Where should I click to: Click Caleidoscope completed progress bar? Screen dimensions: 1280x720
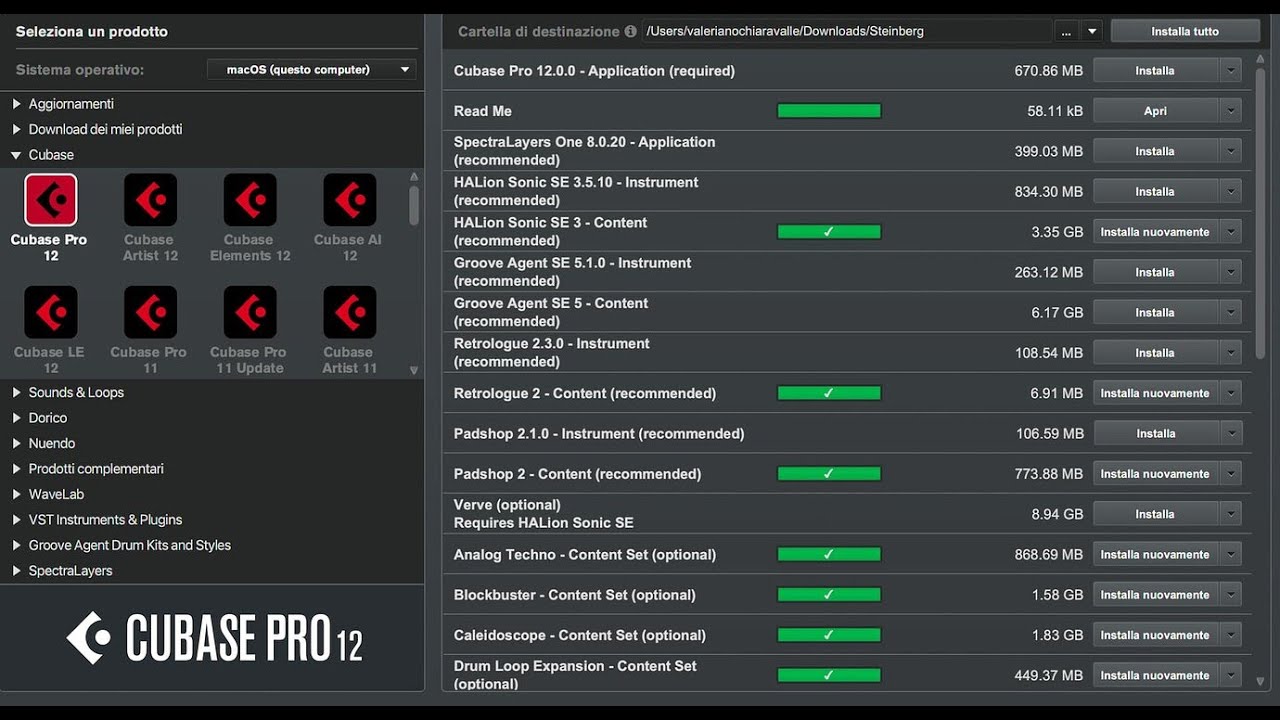coord(829,635)
